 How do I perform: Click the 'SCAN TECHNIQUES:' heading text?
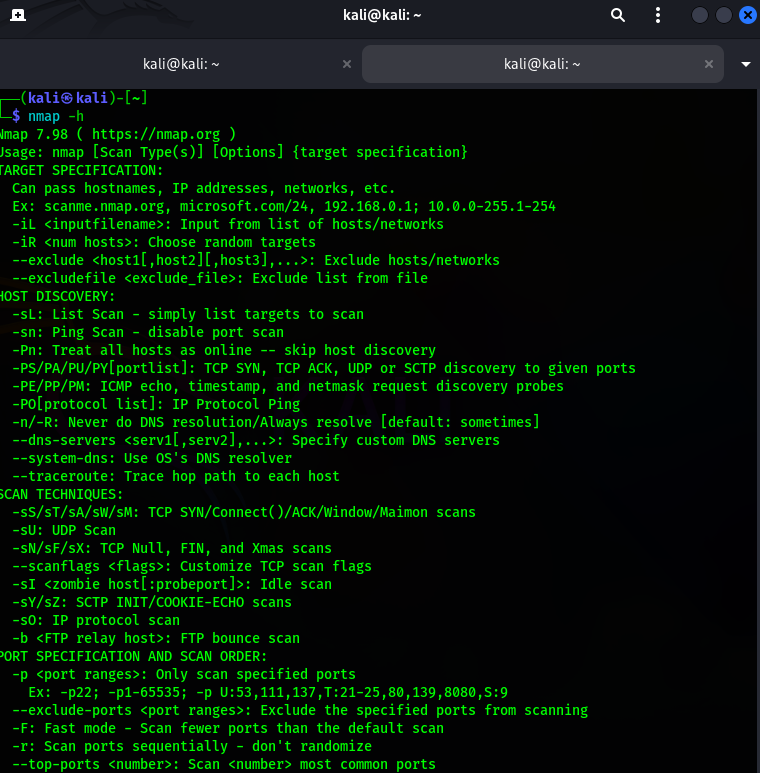coord(62,494)
